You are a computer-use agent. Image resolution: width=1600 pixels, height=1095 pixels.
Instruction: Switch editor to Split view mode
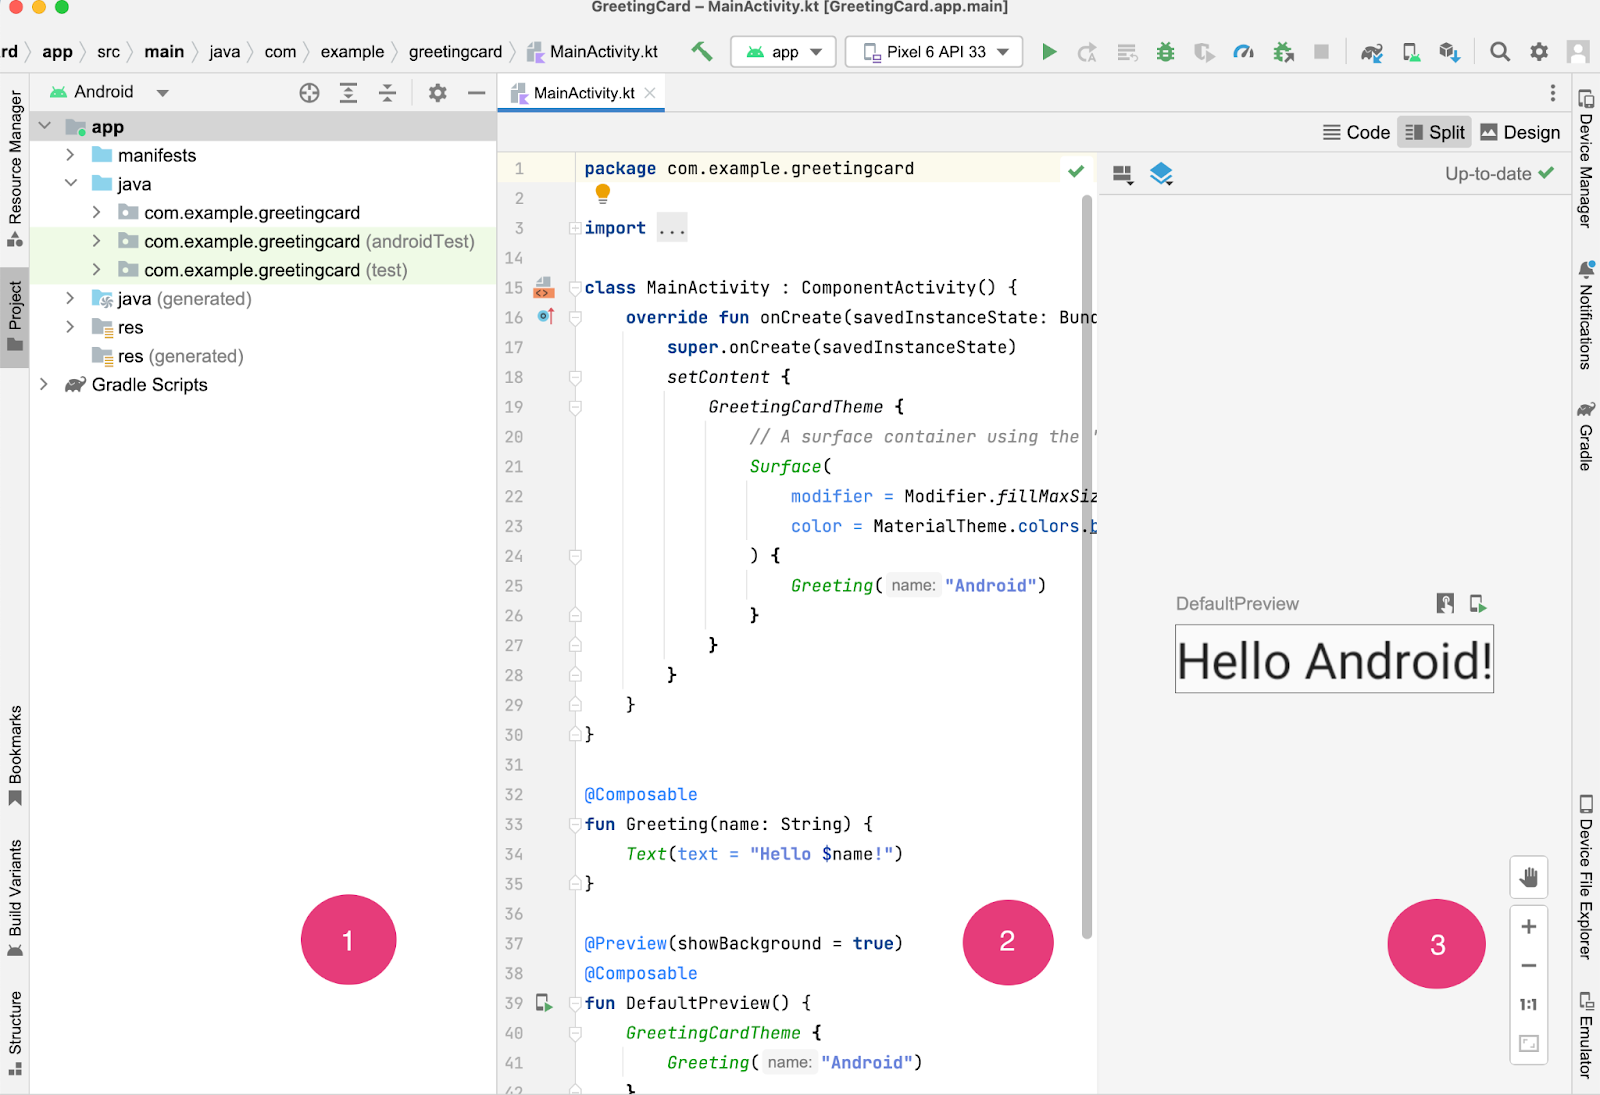[1434, 133]
